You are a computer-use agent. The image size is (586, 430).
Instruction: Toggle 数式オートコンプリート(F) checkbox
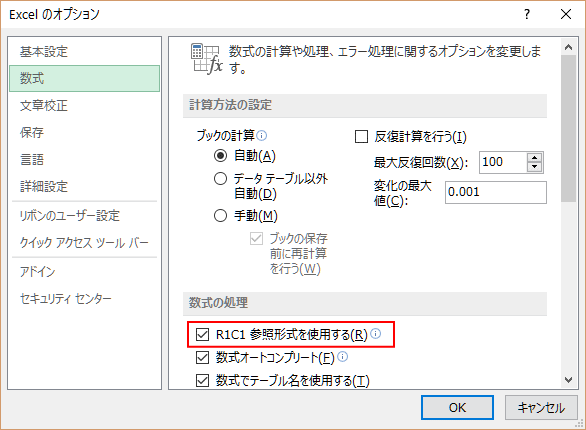tap(202, 358)
